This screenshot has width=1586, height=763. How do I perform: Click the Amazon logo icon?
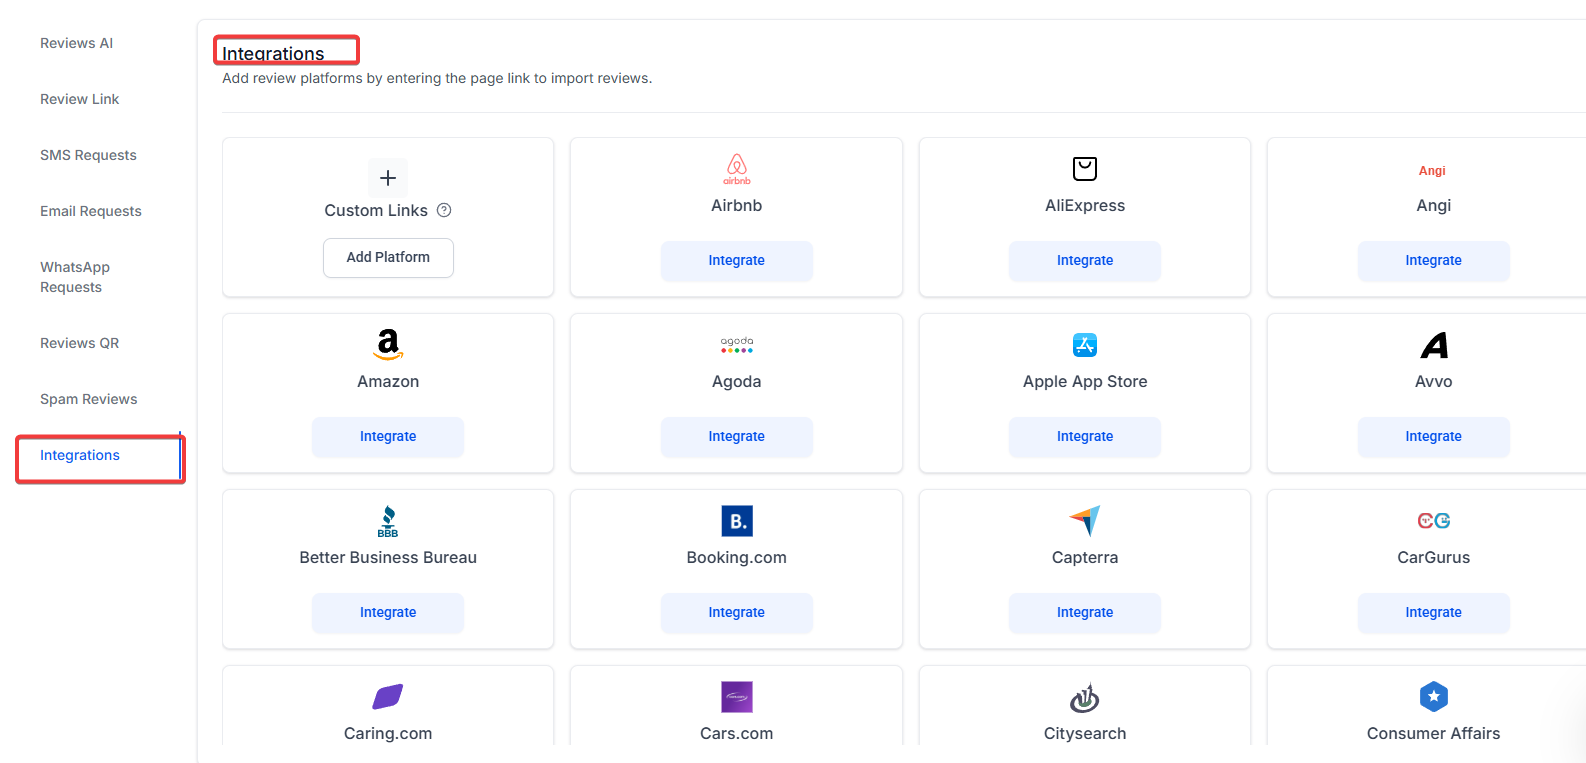(388, 345)
